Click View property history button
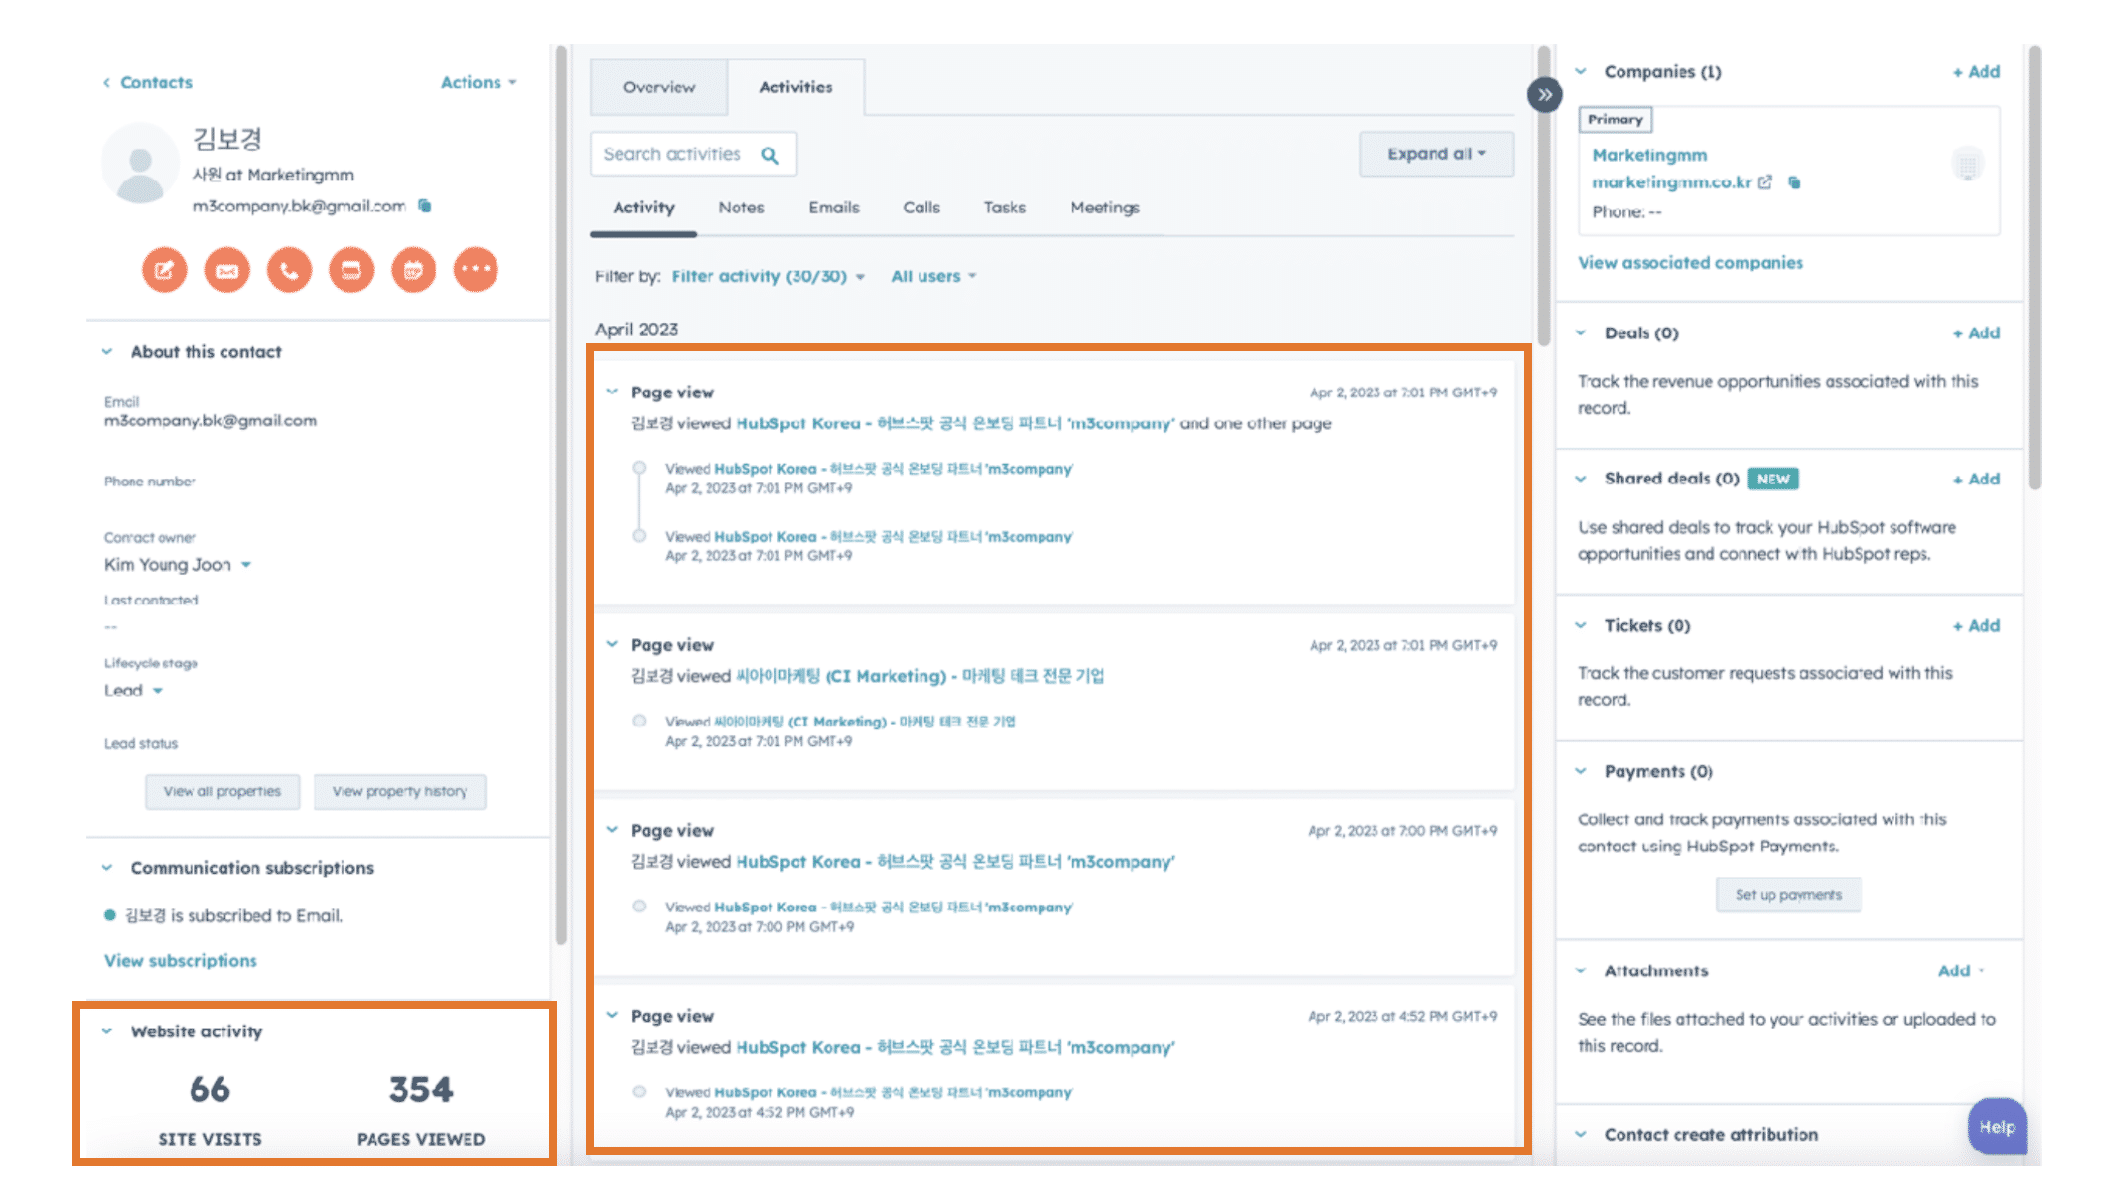The image size is (2110, 1204). [400, 791]
